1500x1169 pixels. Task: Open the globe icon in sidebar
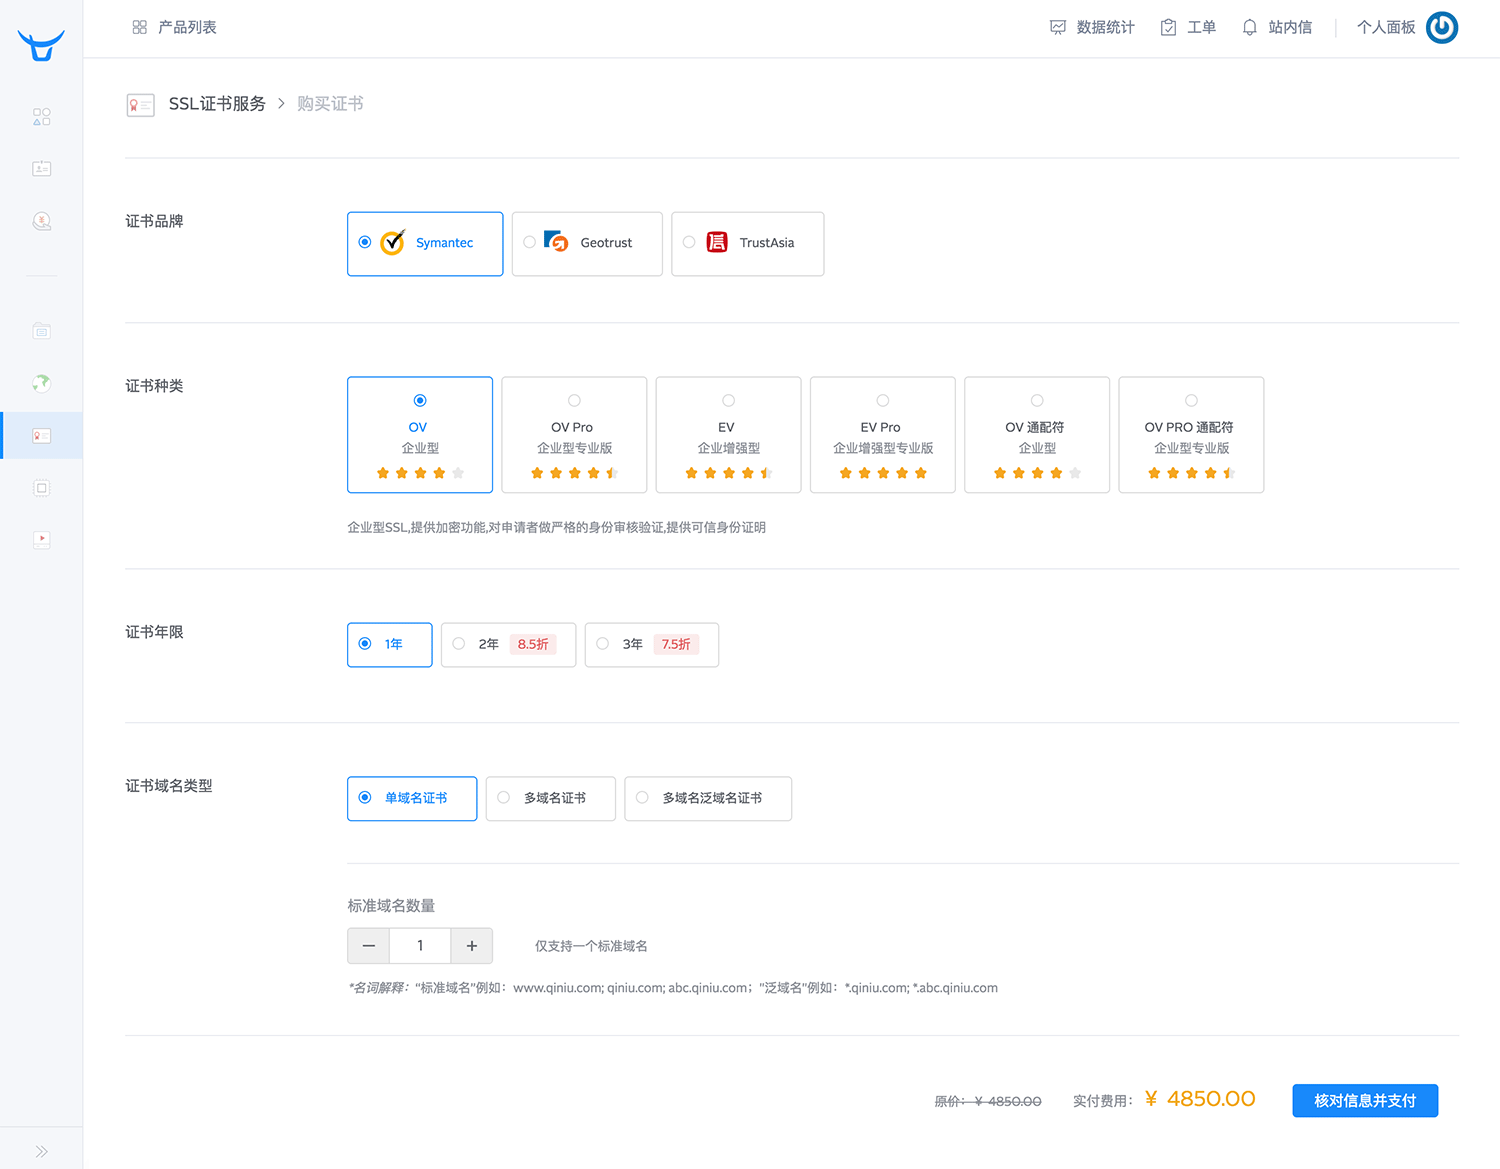(x=41, y=383)
